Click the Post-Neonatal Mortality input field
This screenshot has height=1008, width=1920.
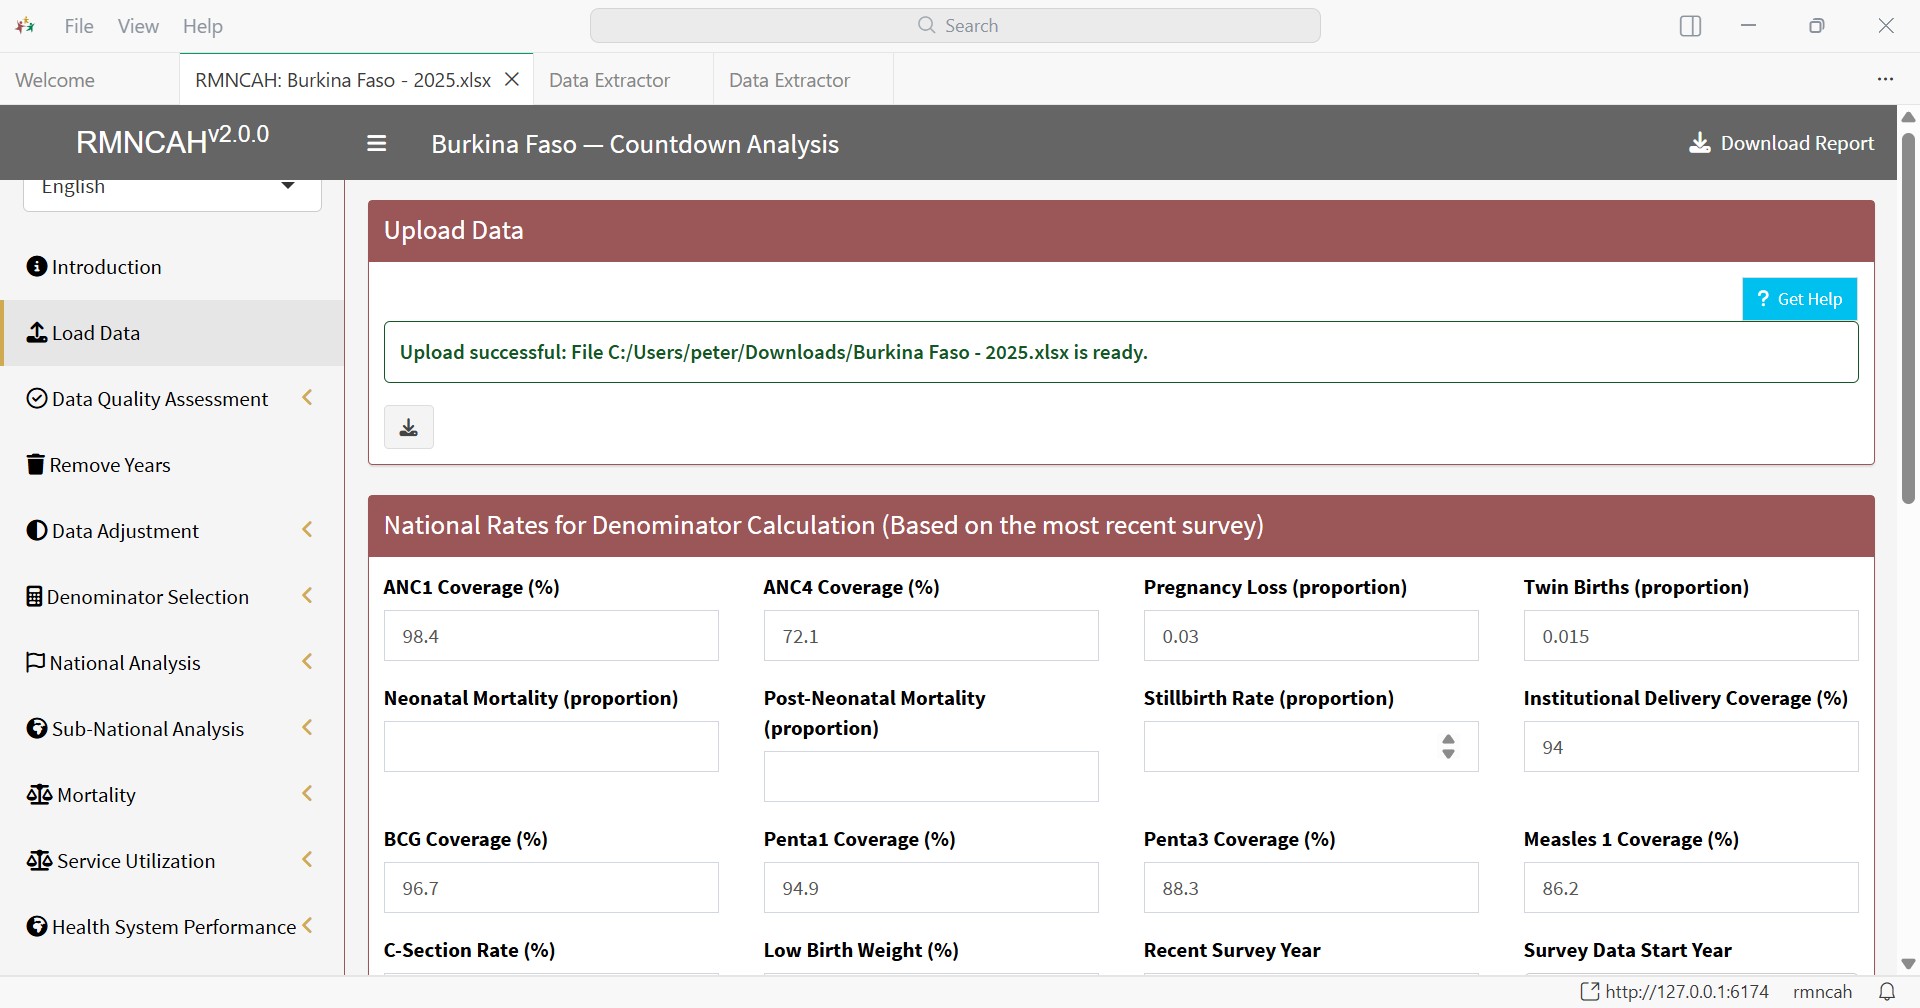(931, 777)
